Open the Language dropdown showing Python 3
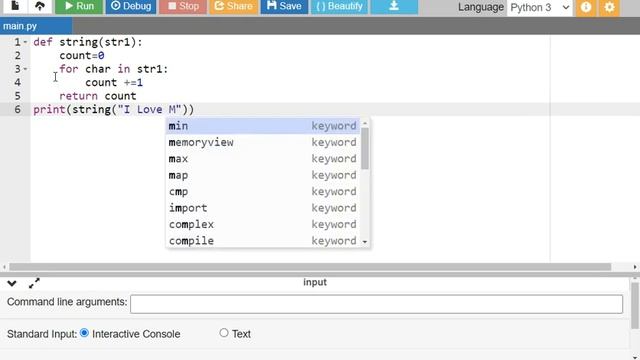 pyautogui.click(x=540, y=7)
